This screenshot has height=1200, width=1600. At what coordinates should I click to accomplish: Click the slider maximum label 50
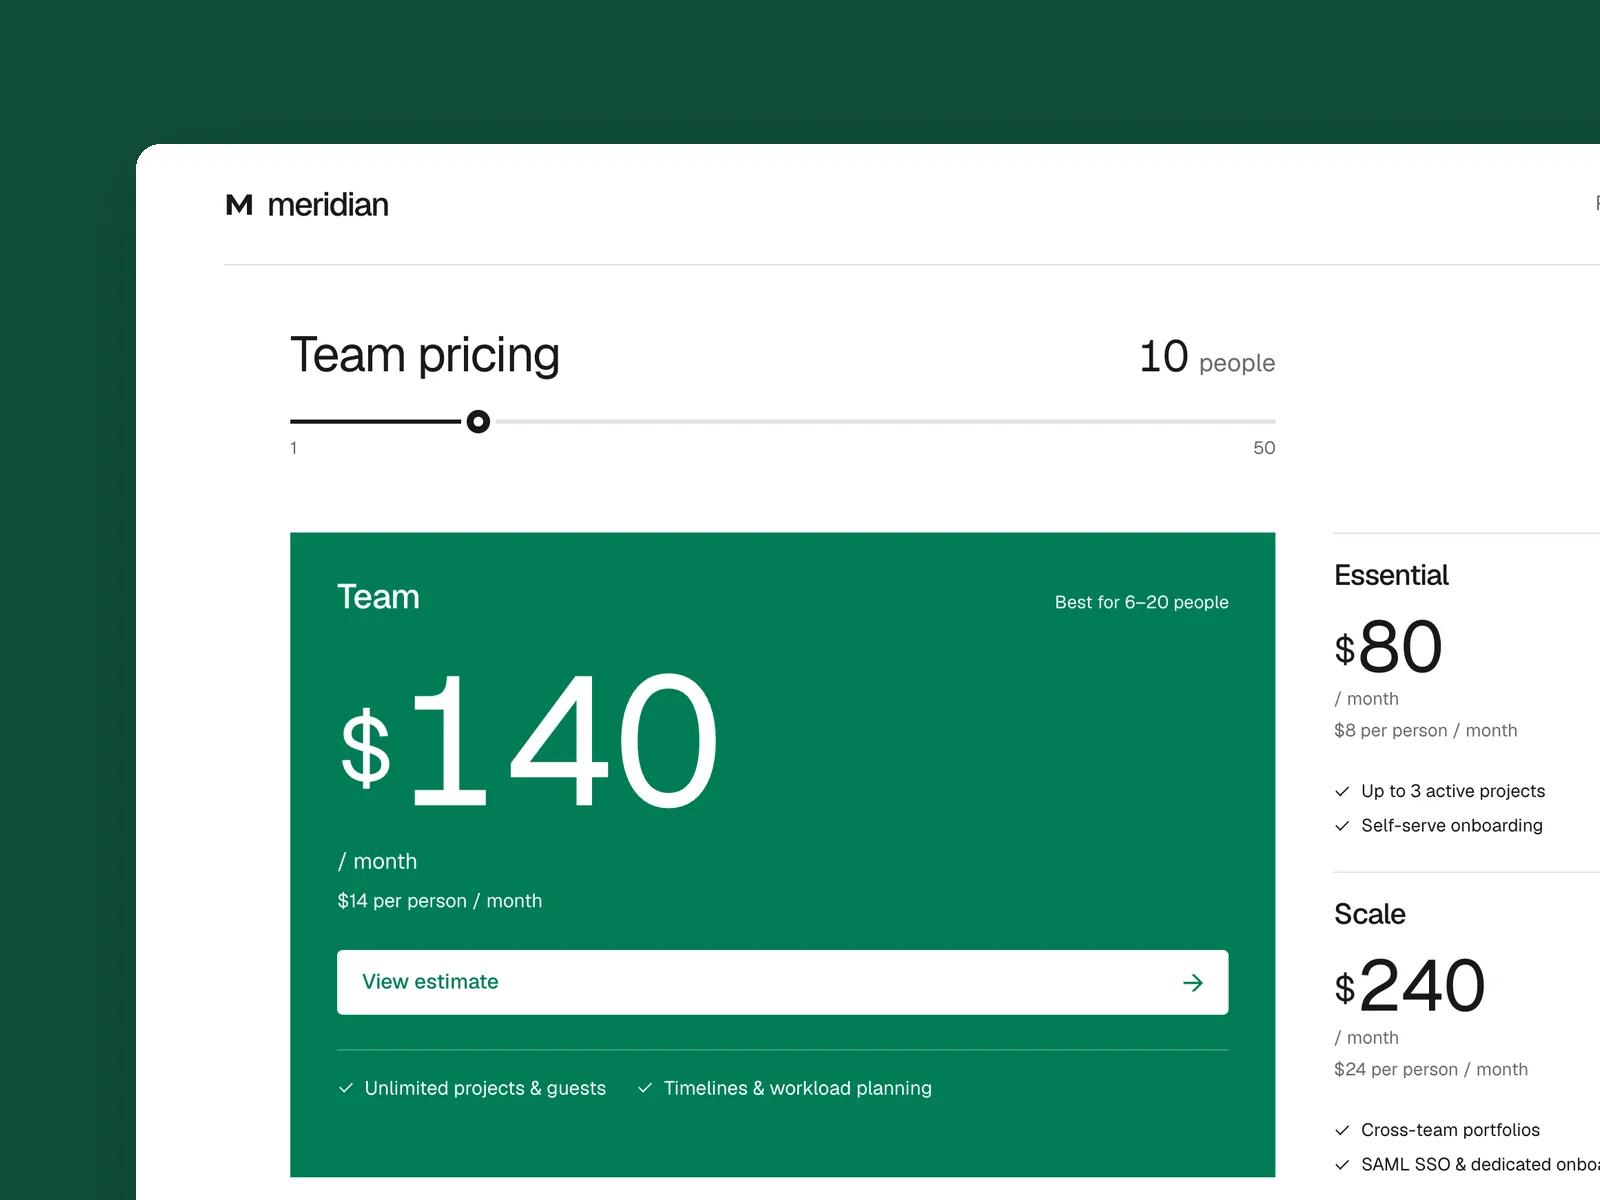[x=1264, y=448]
